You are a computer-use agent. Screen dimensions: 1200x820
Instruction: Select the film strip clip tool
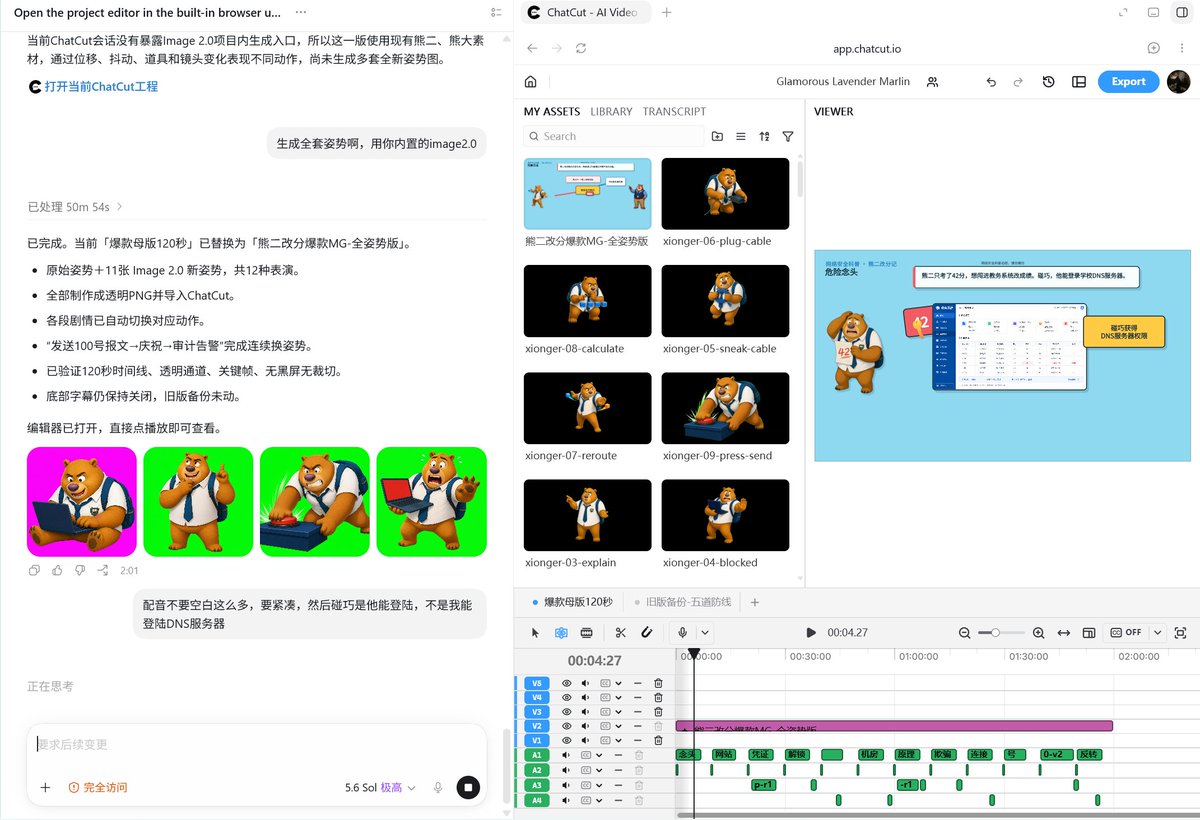587,633
